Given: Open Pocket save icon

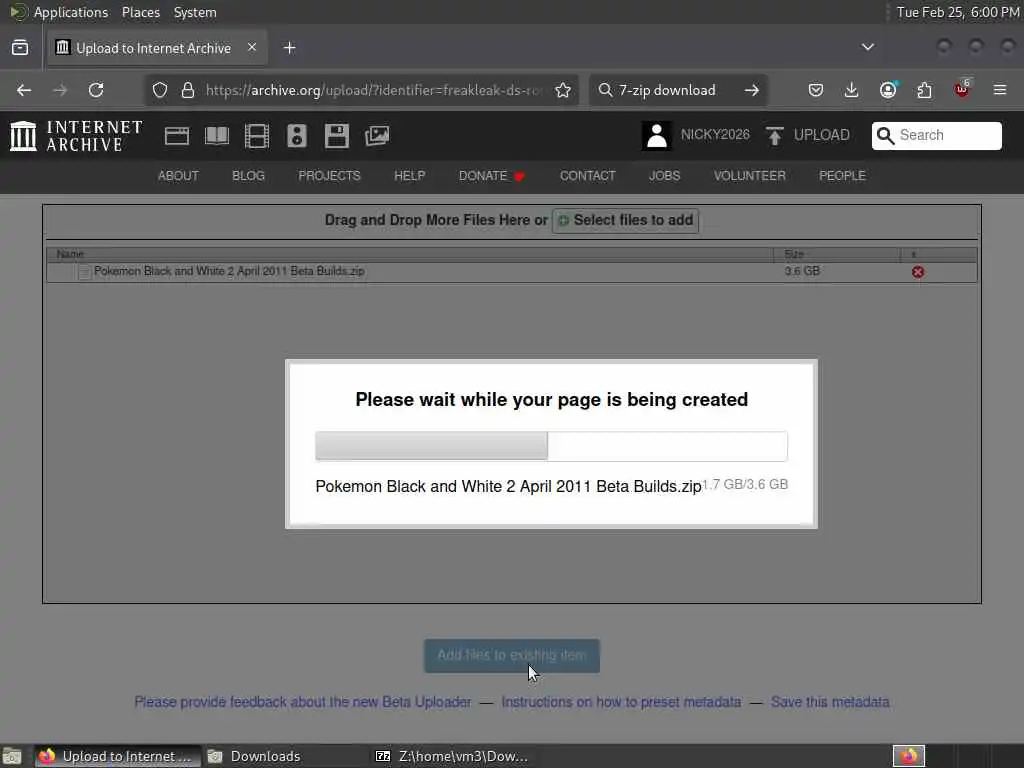Looking at the screenshot, I should tap(816, 90).
